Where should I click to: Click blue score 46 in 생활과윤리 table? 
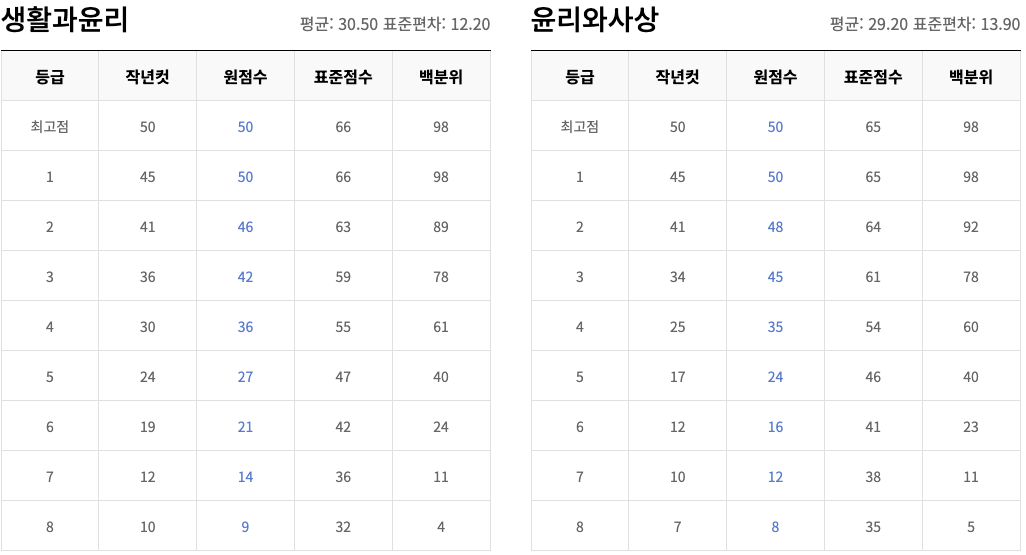click(x=245, y=227)
